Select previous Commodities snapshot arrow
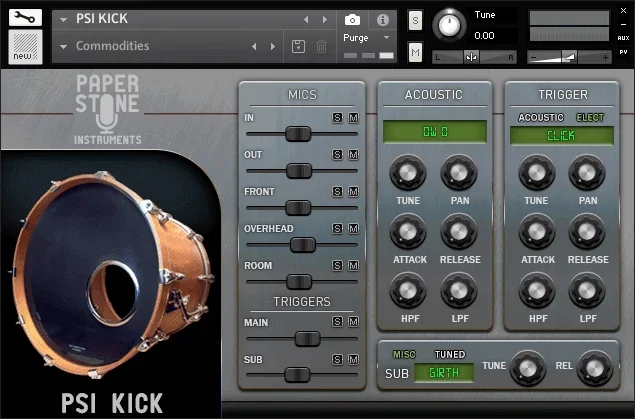The width and height of the screenshot is (635, 419). [254, 47]
